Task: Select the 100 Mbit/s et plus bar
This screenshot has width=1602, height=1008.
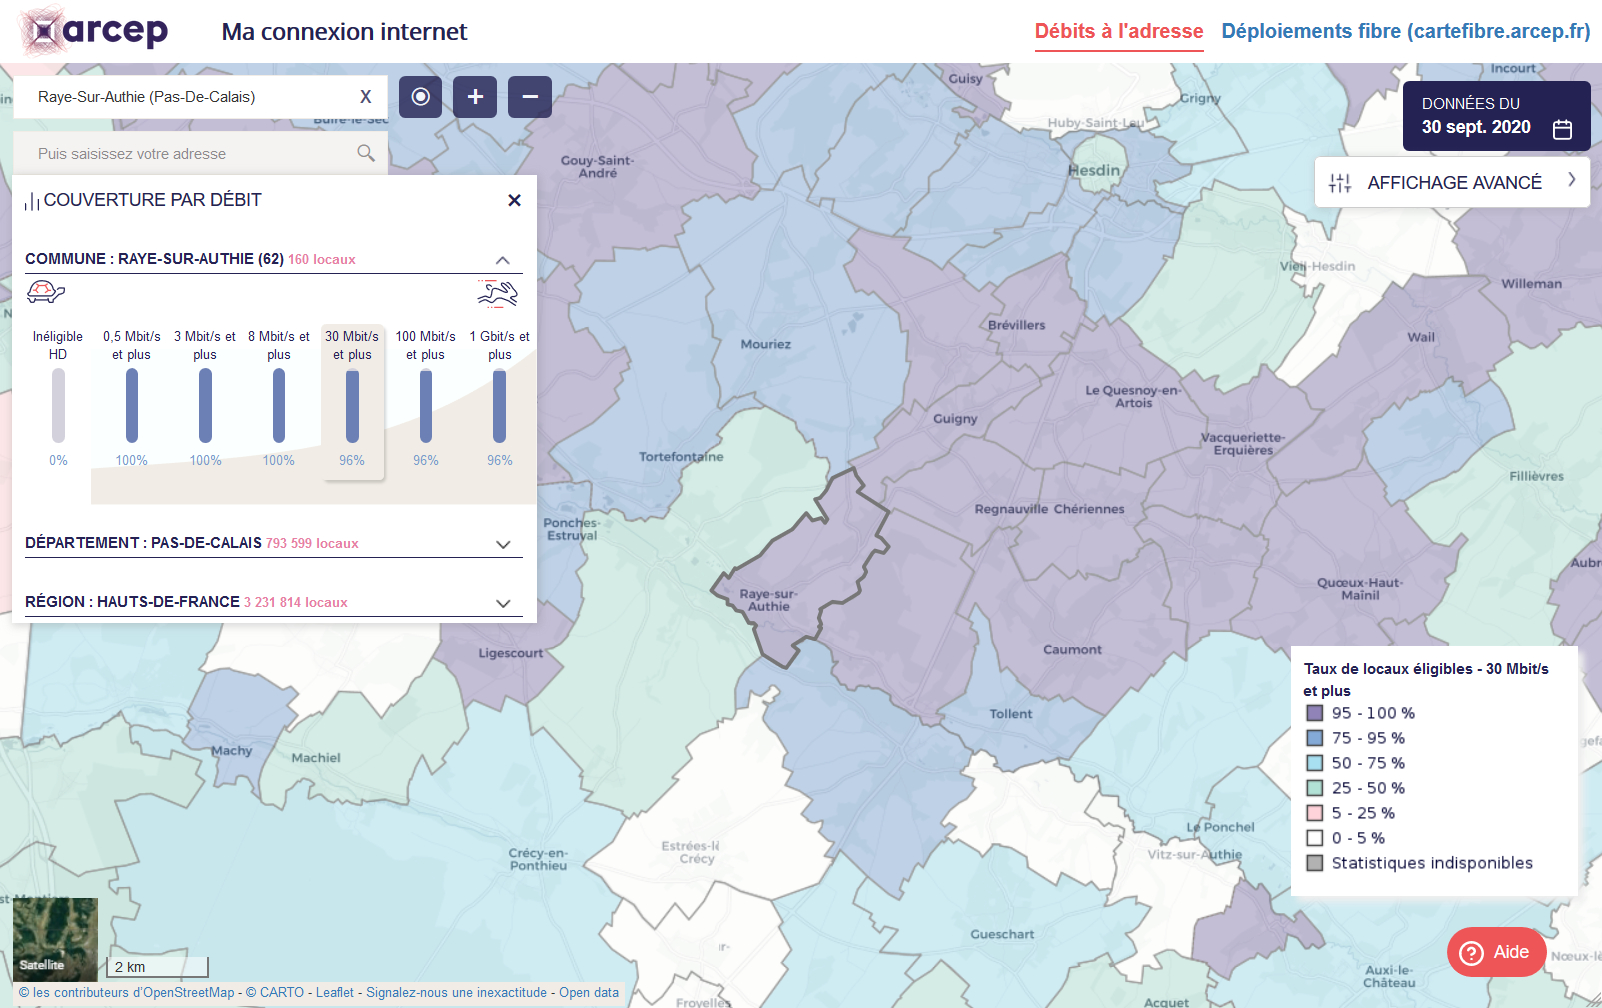Action: tap(426, 405)
